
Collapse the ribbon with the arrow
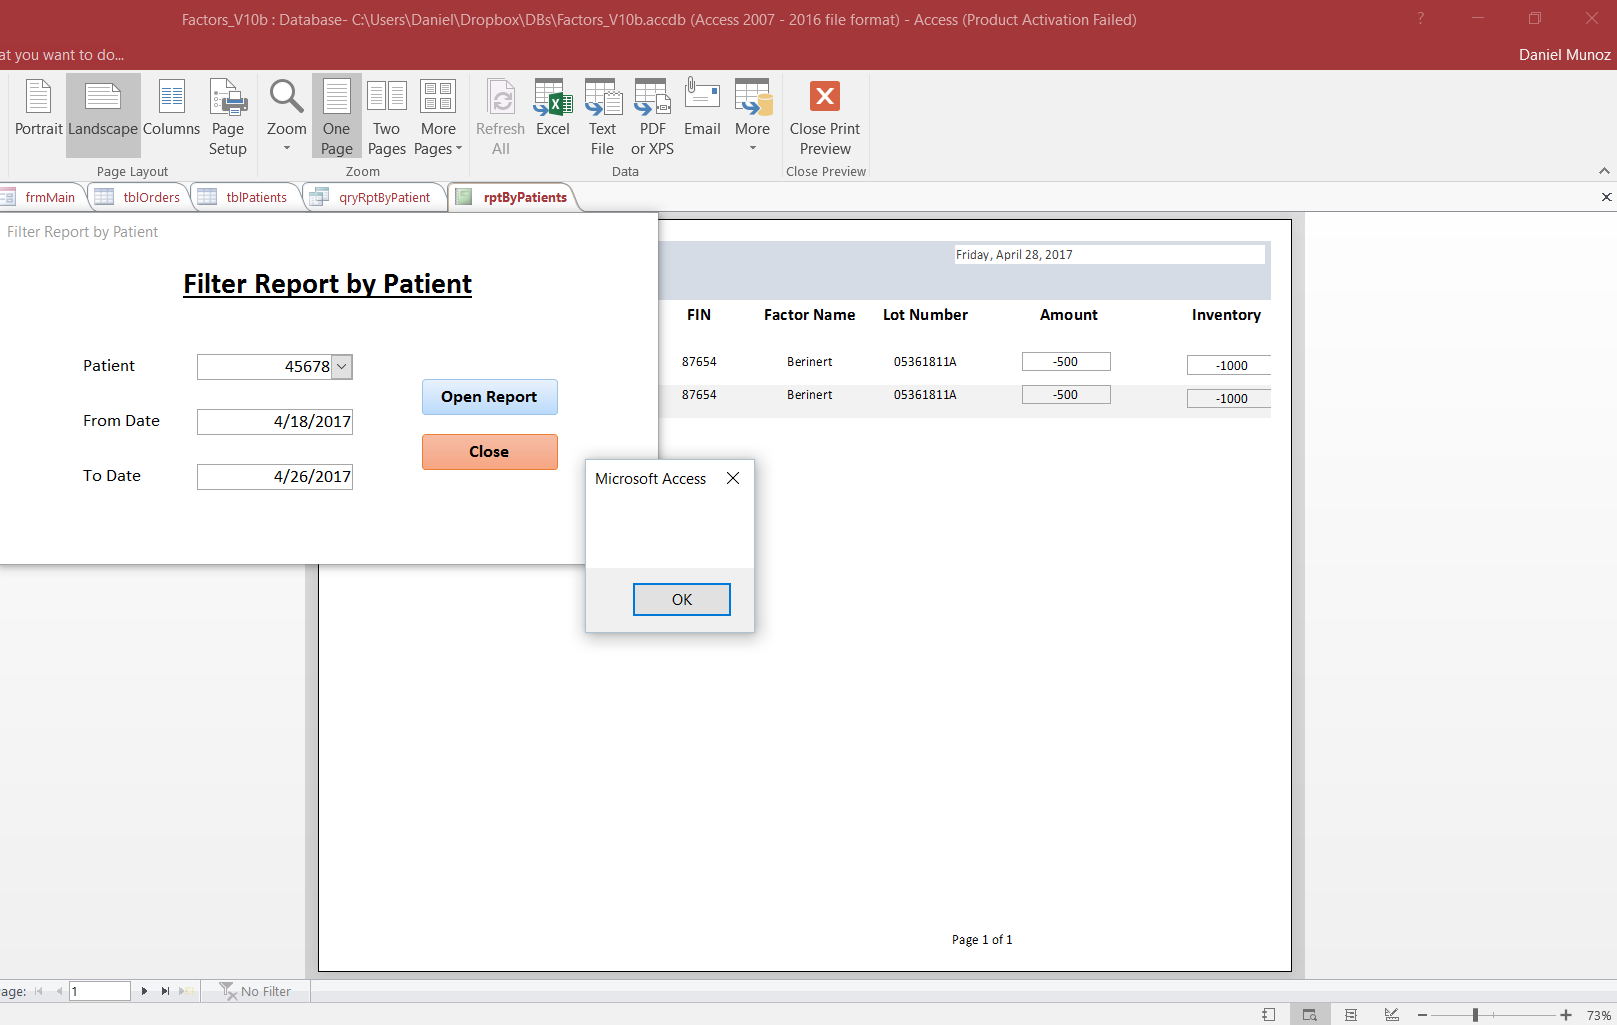point(1604,171)
